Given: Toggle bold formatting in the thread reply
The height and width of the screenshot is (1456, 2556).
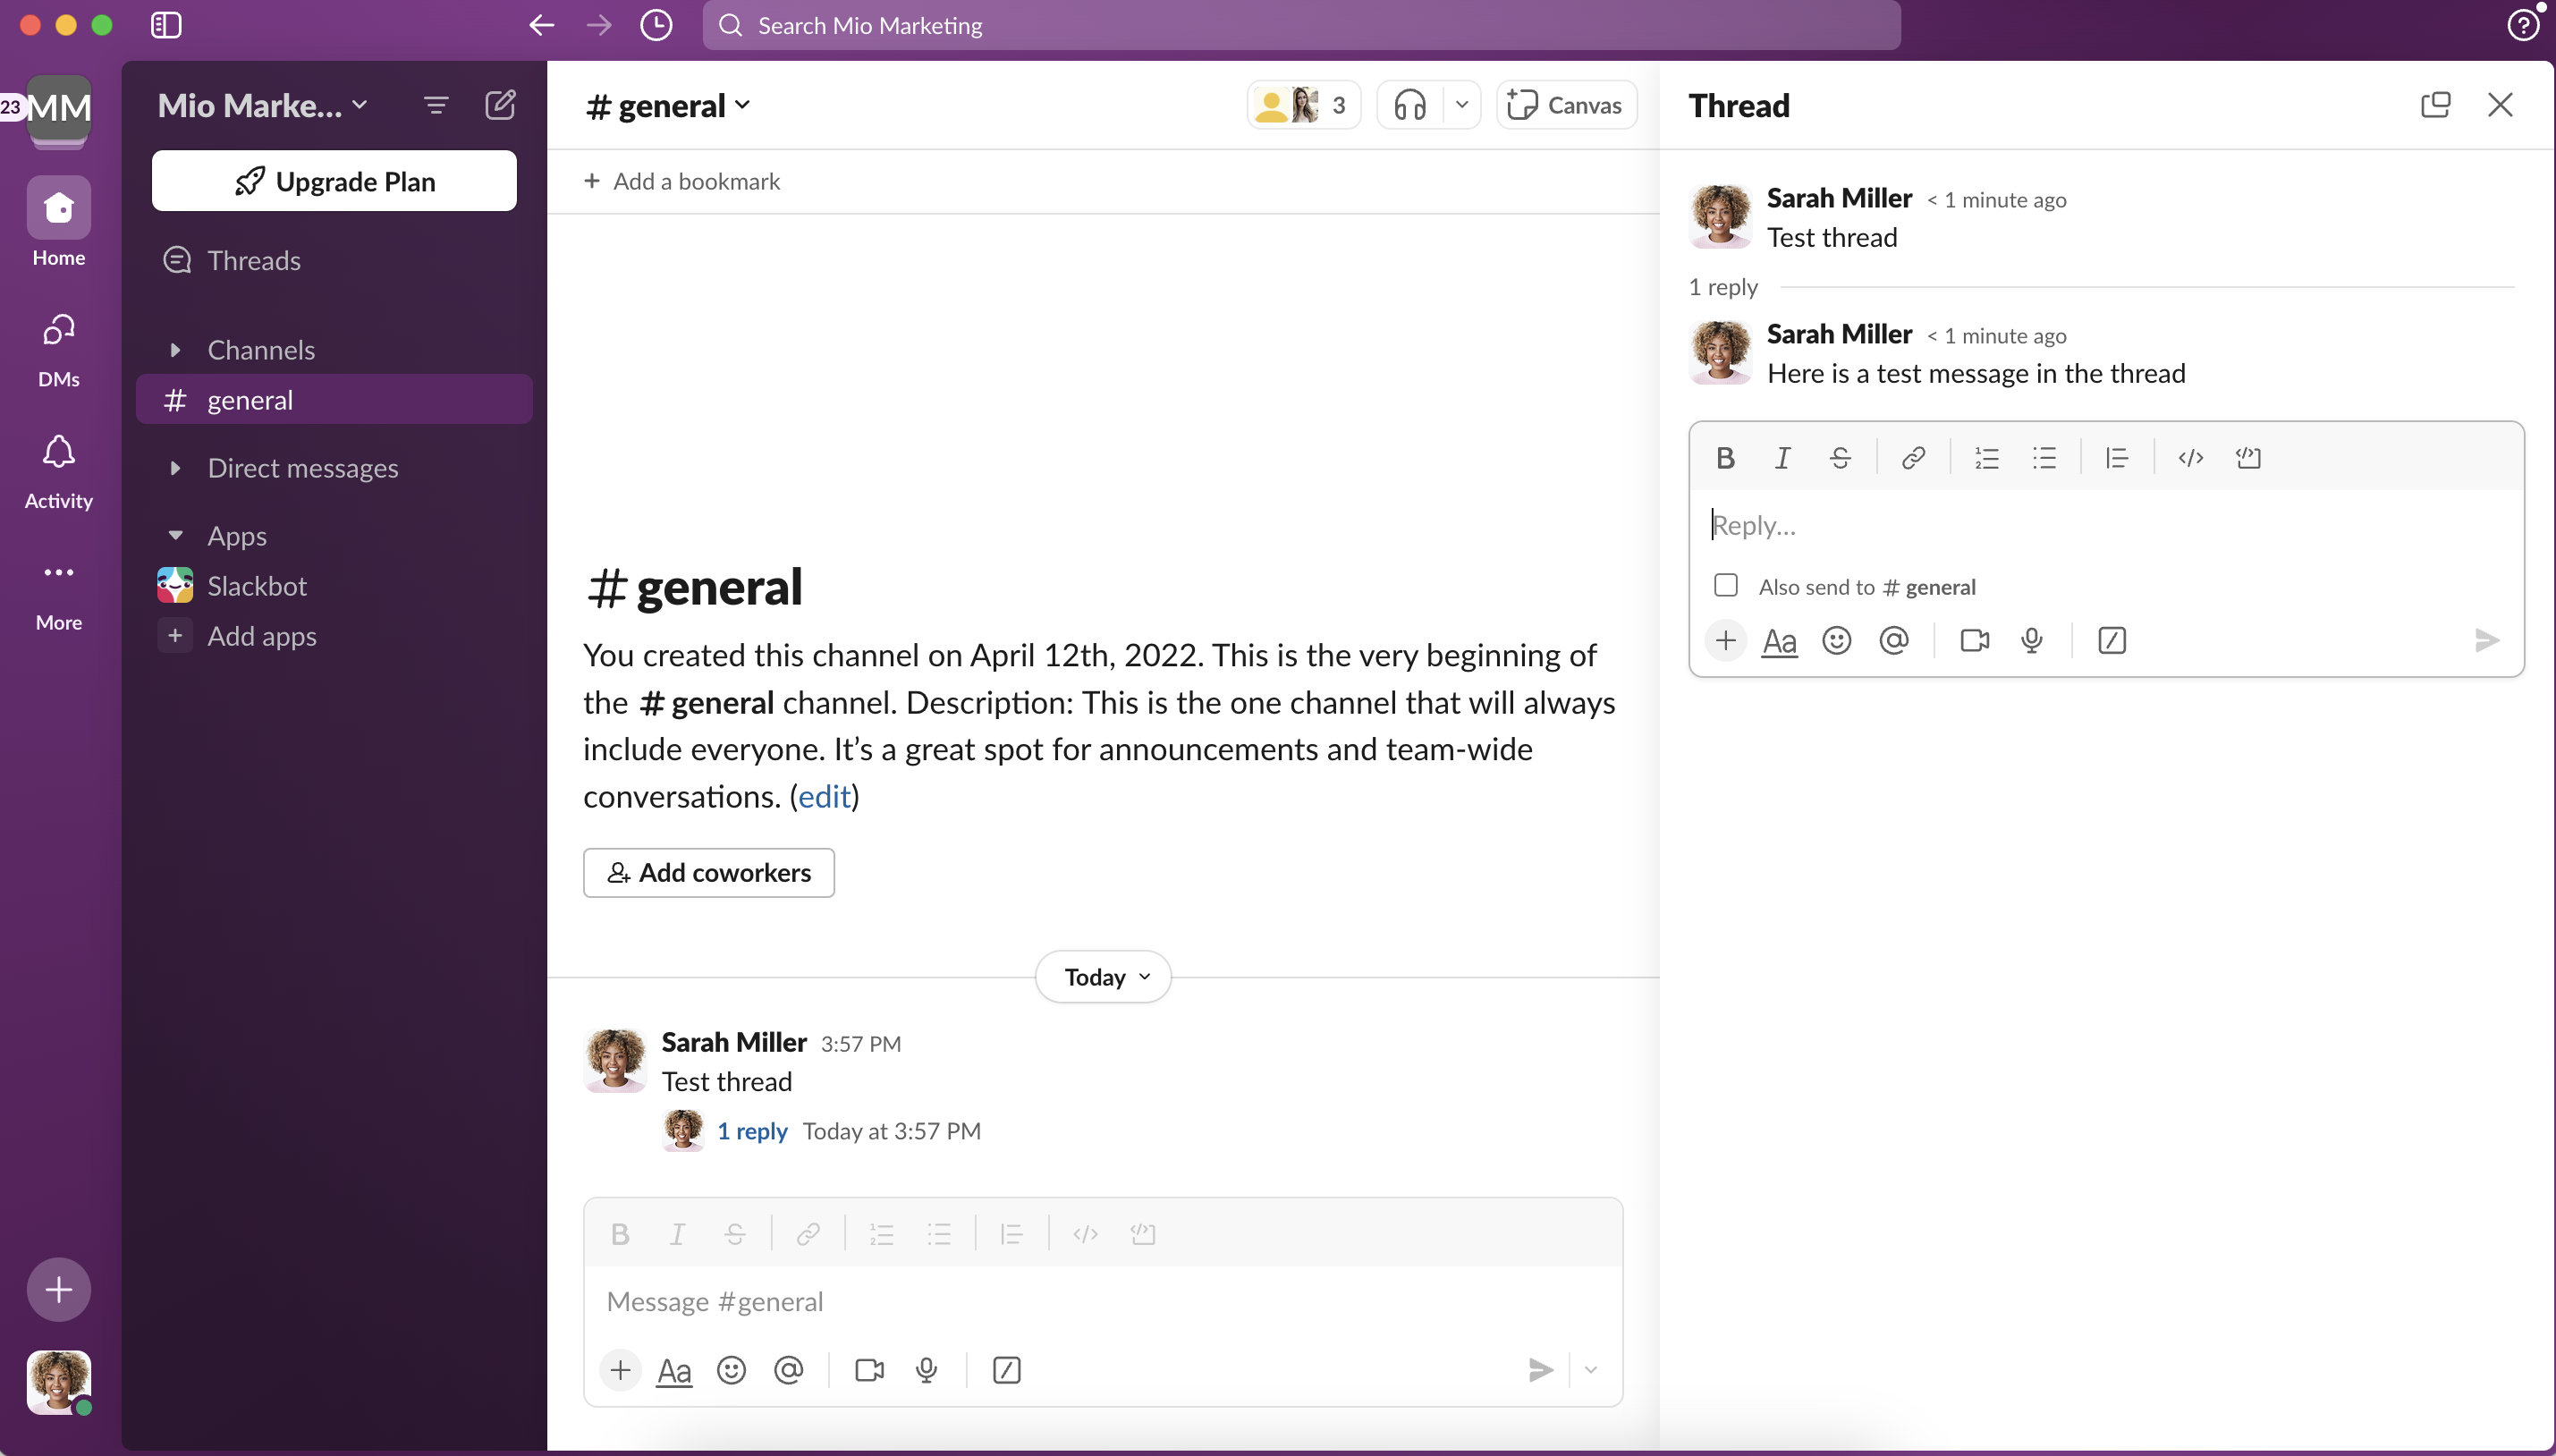Looking at the screenshot, I should (1725, 457).
